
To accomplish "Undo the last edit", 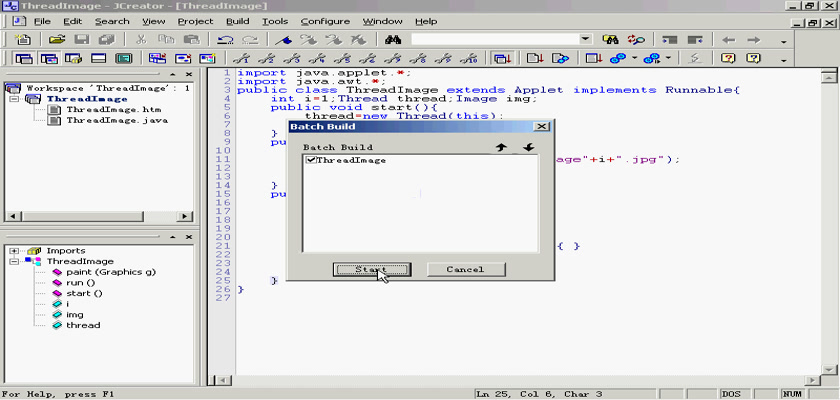I will pos(225,40).
